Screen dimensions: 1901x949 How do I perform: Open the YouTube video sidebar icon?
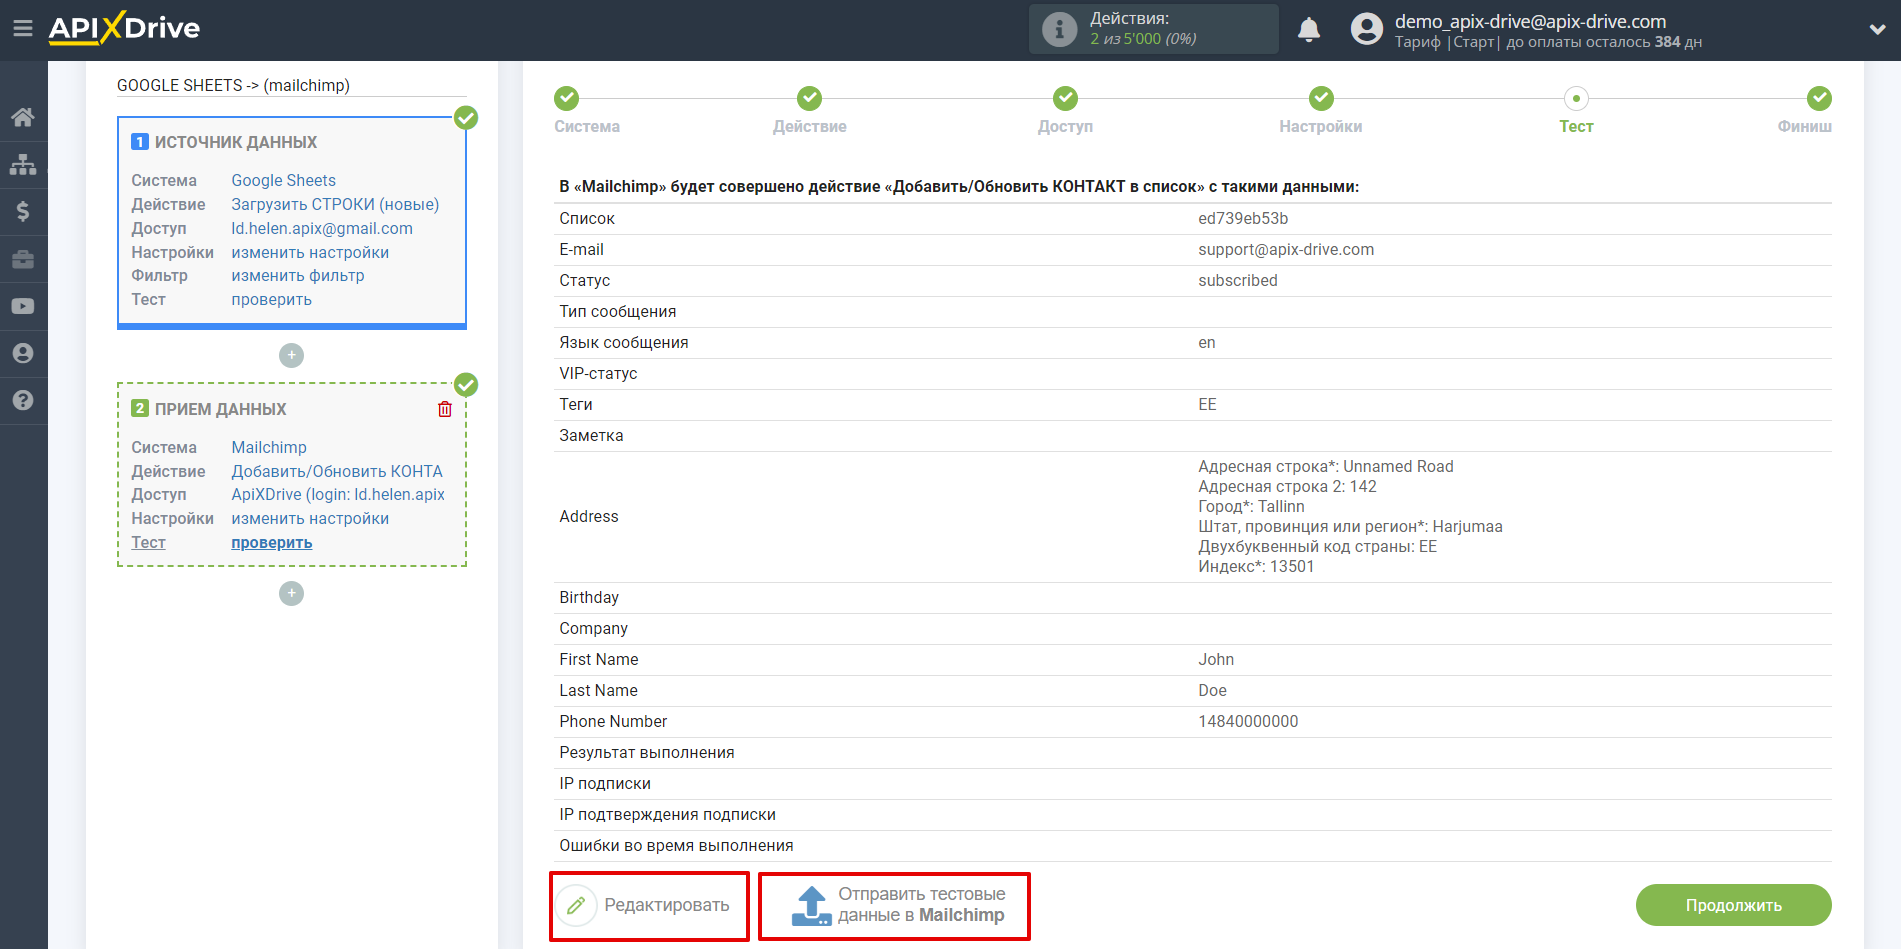[23, 306]
